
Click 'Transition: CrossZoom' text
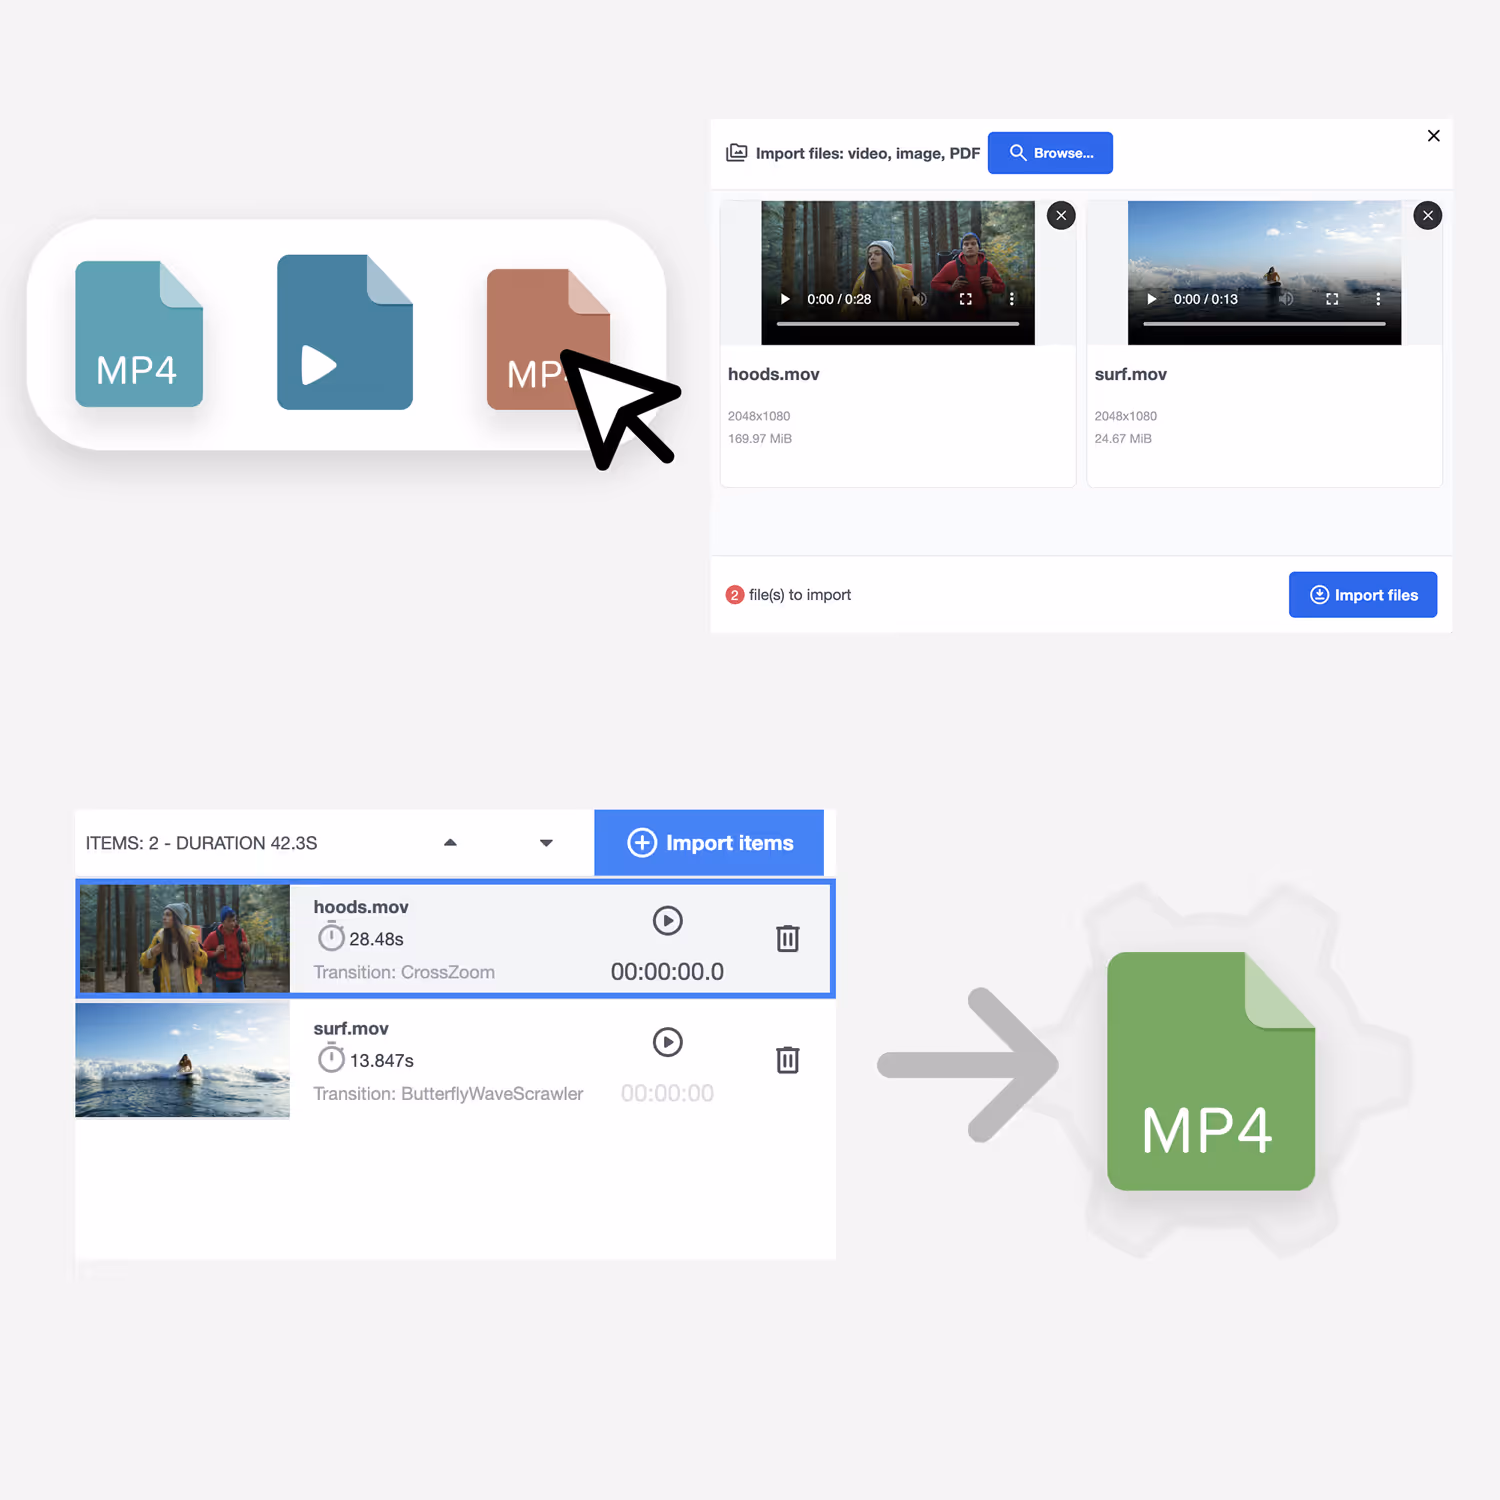point(404,972)
